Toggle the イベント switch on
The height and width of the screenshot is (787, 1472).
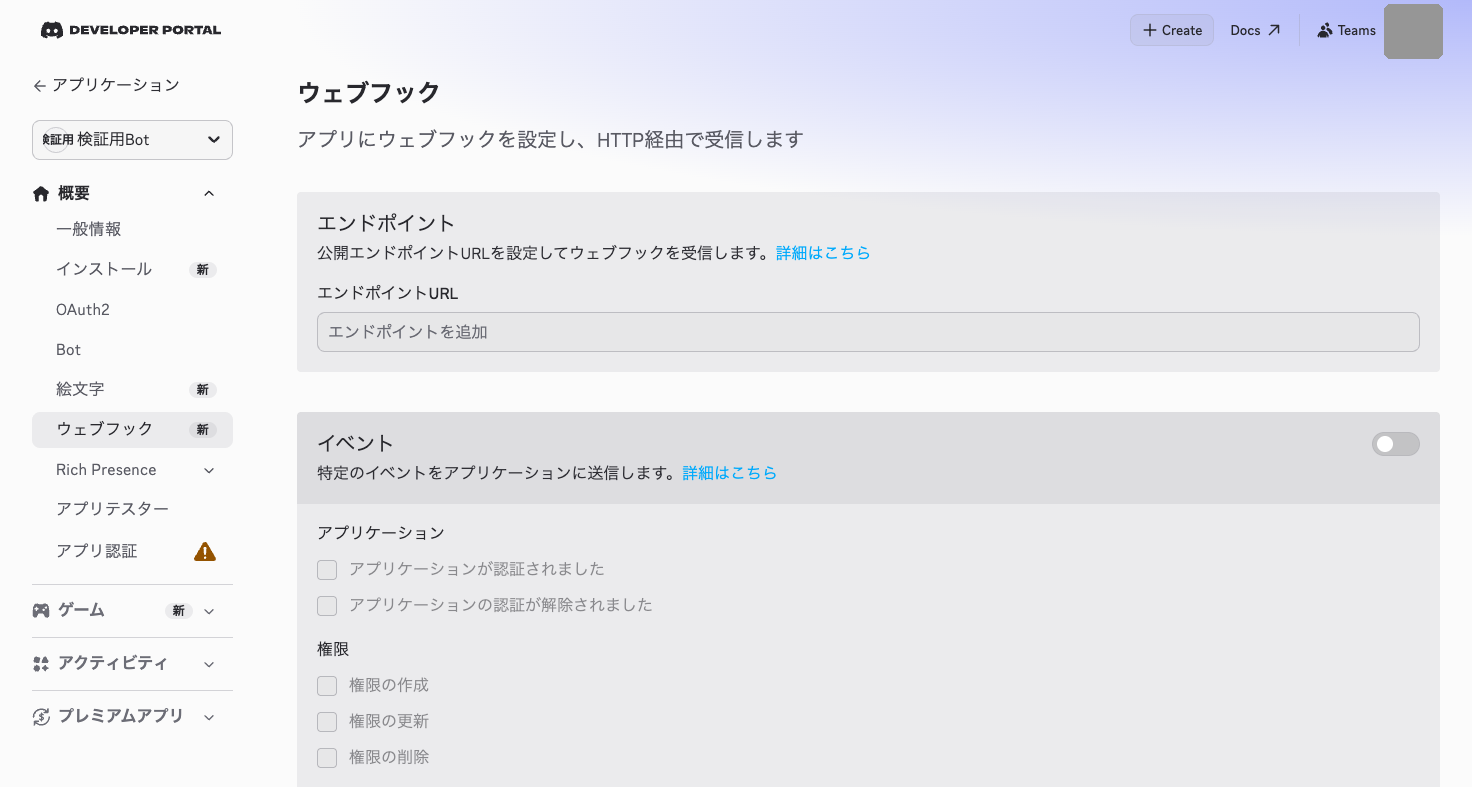[x=1396, y=444]
